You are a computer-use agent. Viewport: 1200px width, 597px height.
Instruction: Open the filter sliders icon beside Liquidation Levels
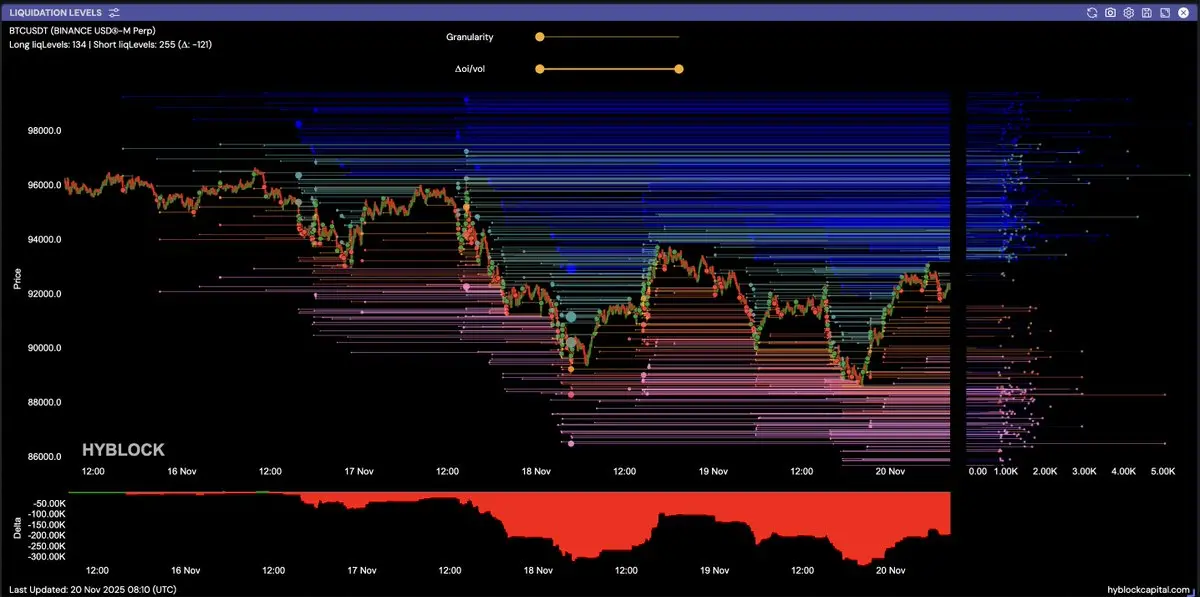pos(114,12)
